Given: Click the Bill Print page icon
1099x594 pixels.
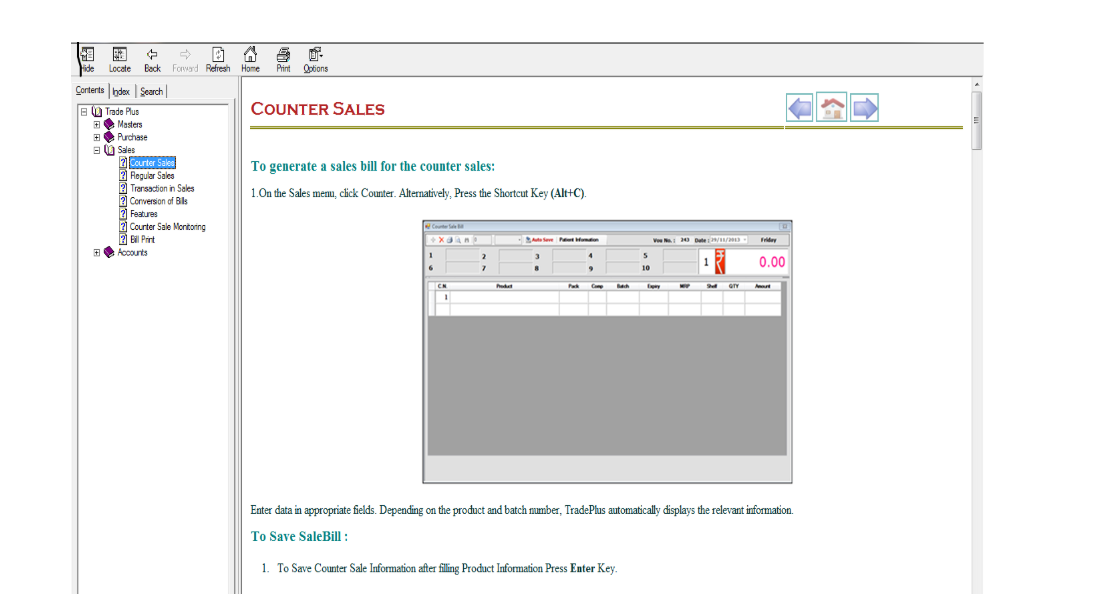Looking at the screenshot, I should point(123,240).
